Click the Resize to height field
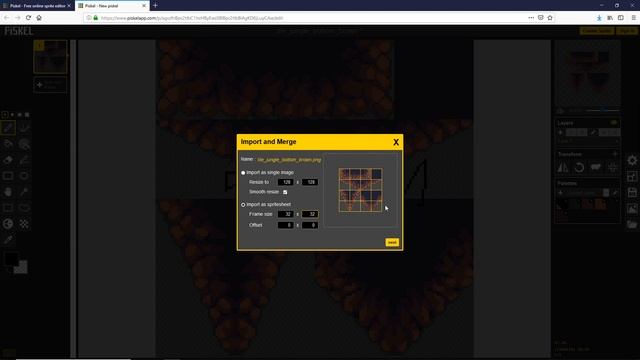Viewport: 640px width, 360px height. point(310,182)
